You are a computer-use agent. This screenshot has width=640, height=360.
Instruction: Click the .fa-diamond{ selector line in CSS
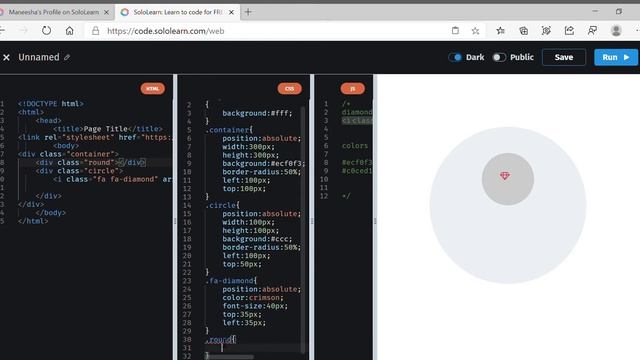pyautogui.click(x=231, y=281)
